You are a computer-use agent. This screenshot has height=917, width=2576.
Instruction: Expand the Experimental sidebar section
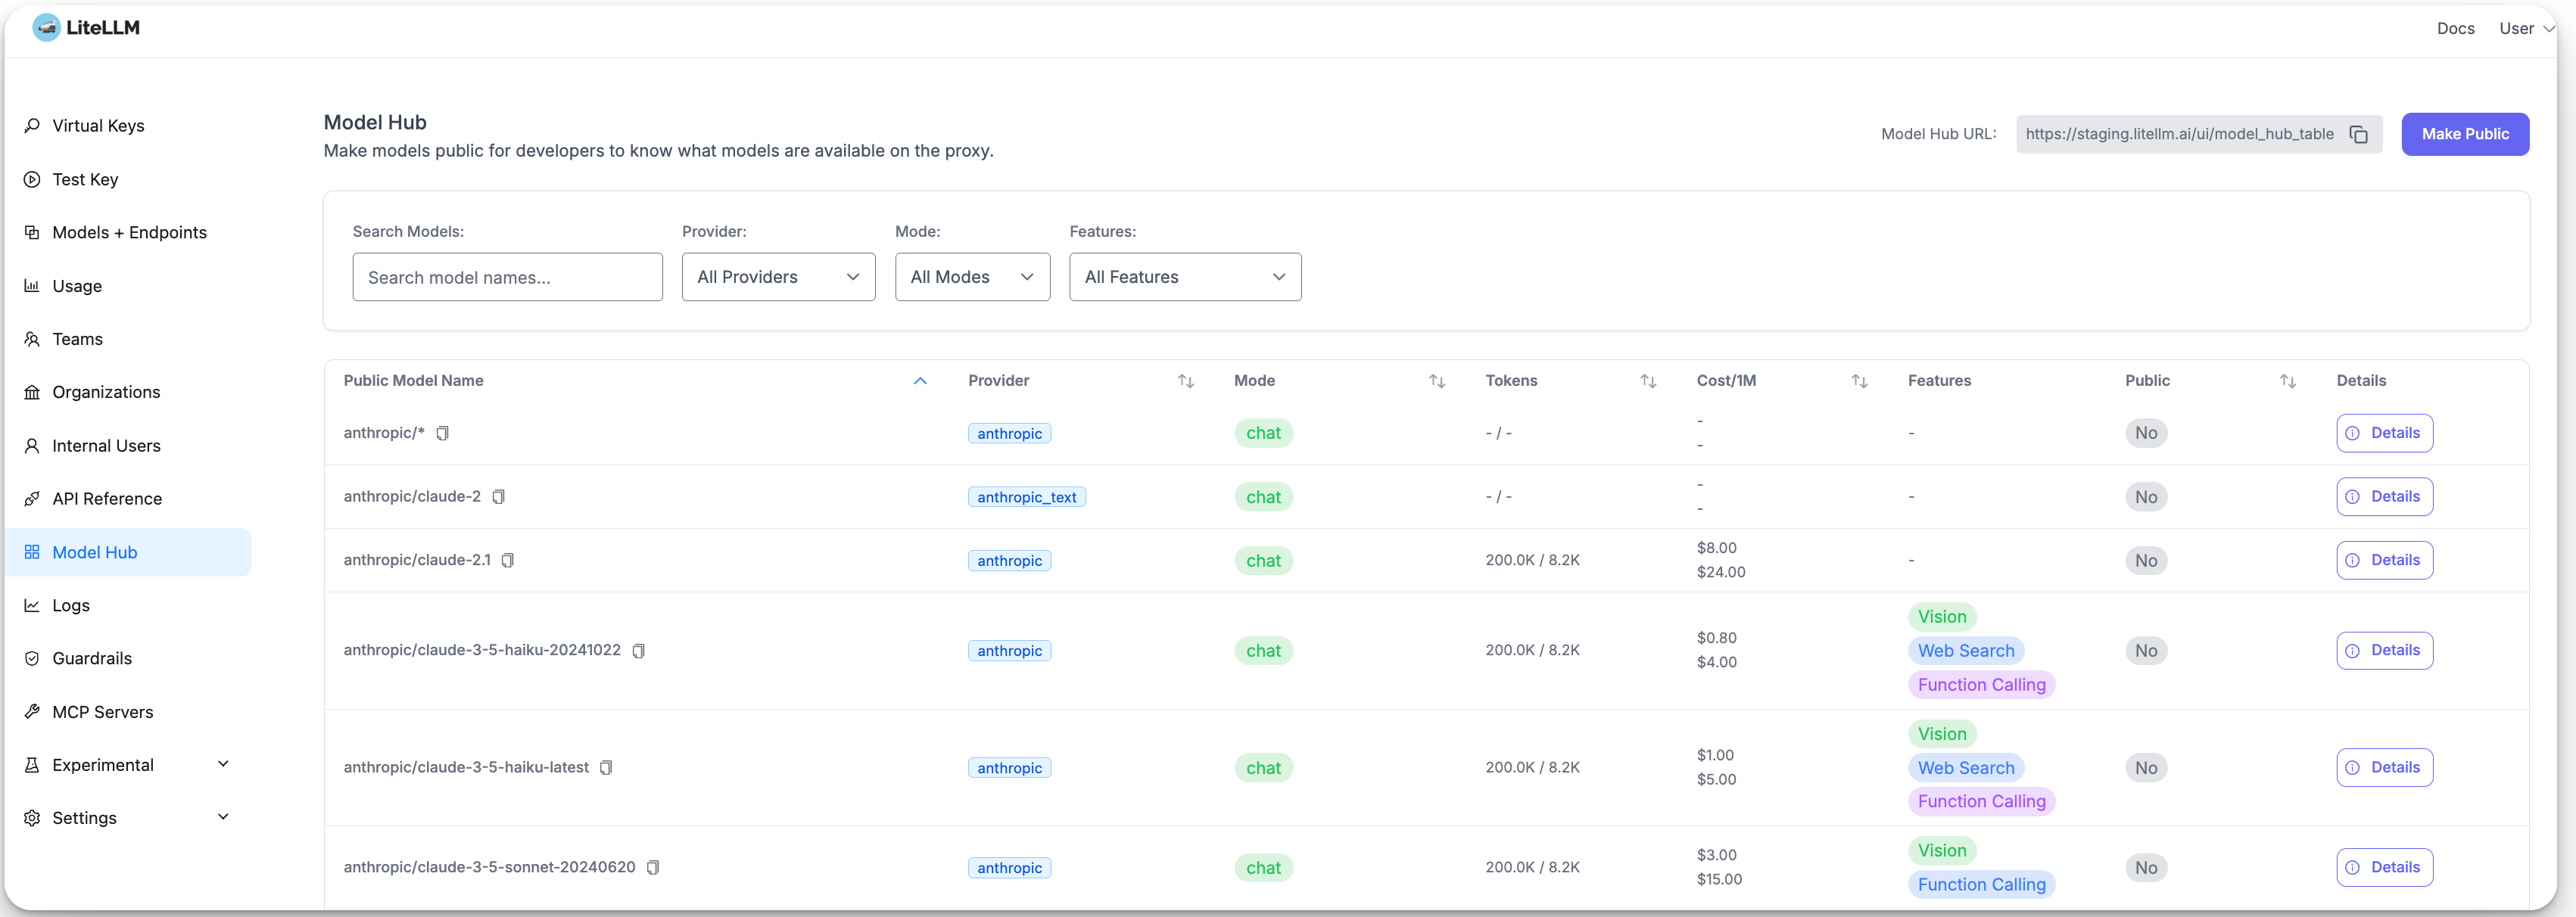pos(223,765)
